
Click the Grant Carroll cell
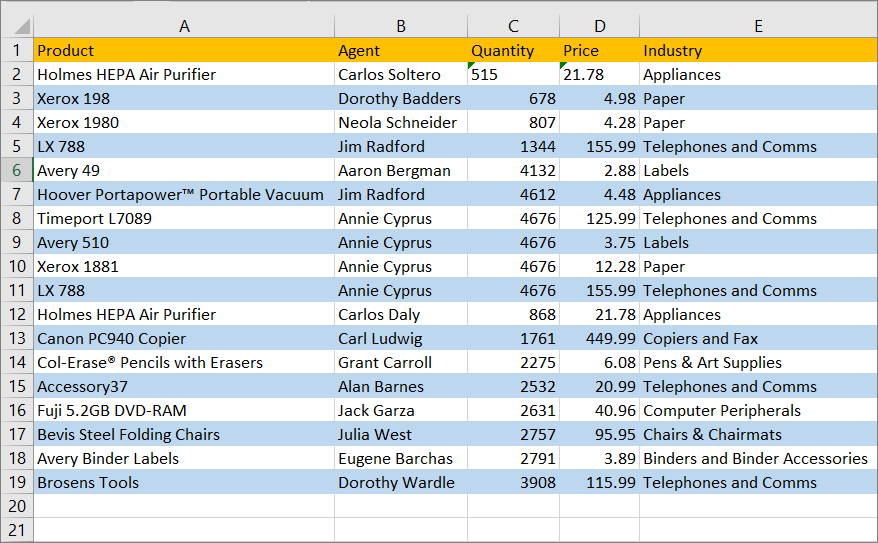point(401,362)
